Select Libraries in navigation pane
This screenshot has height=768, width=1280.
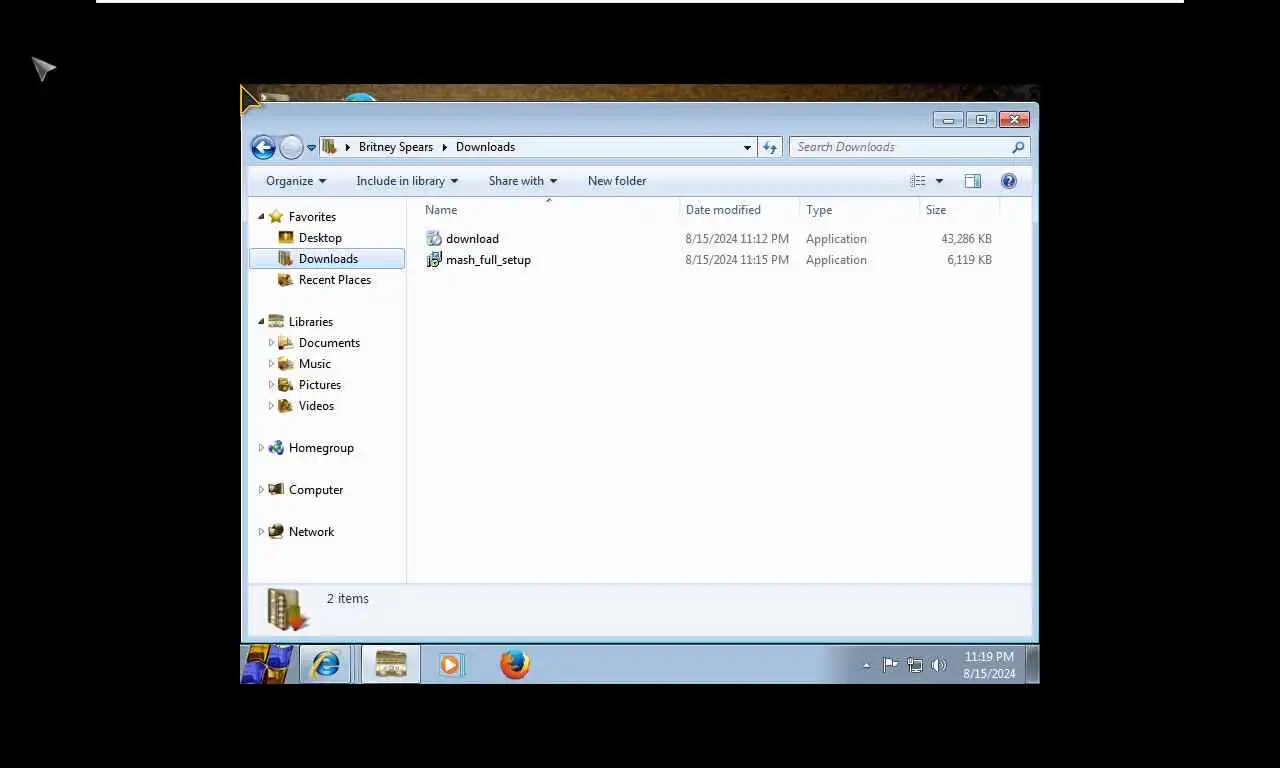(310, 322)
